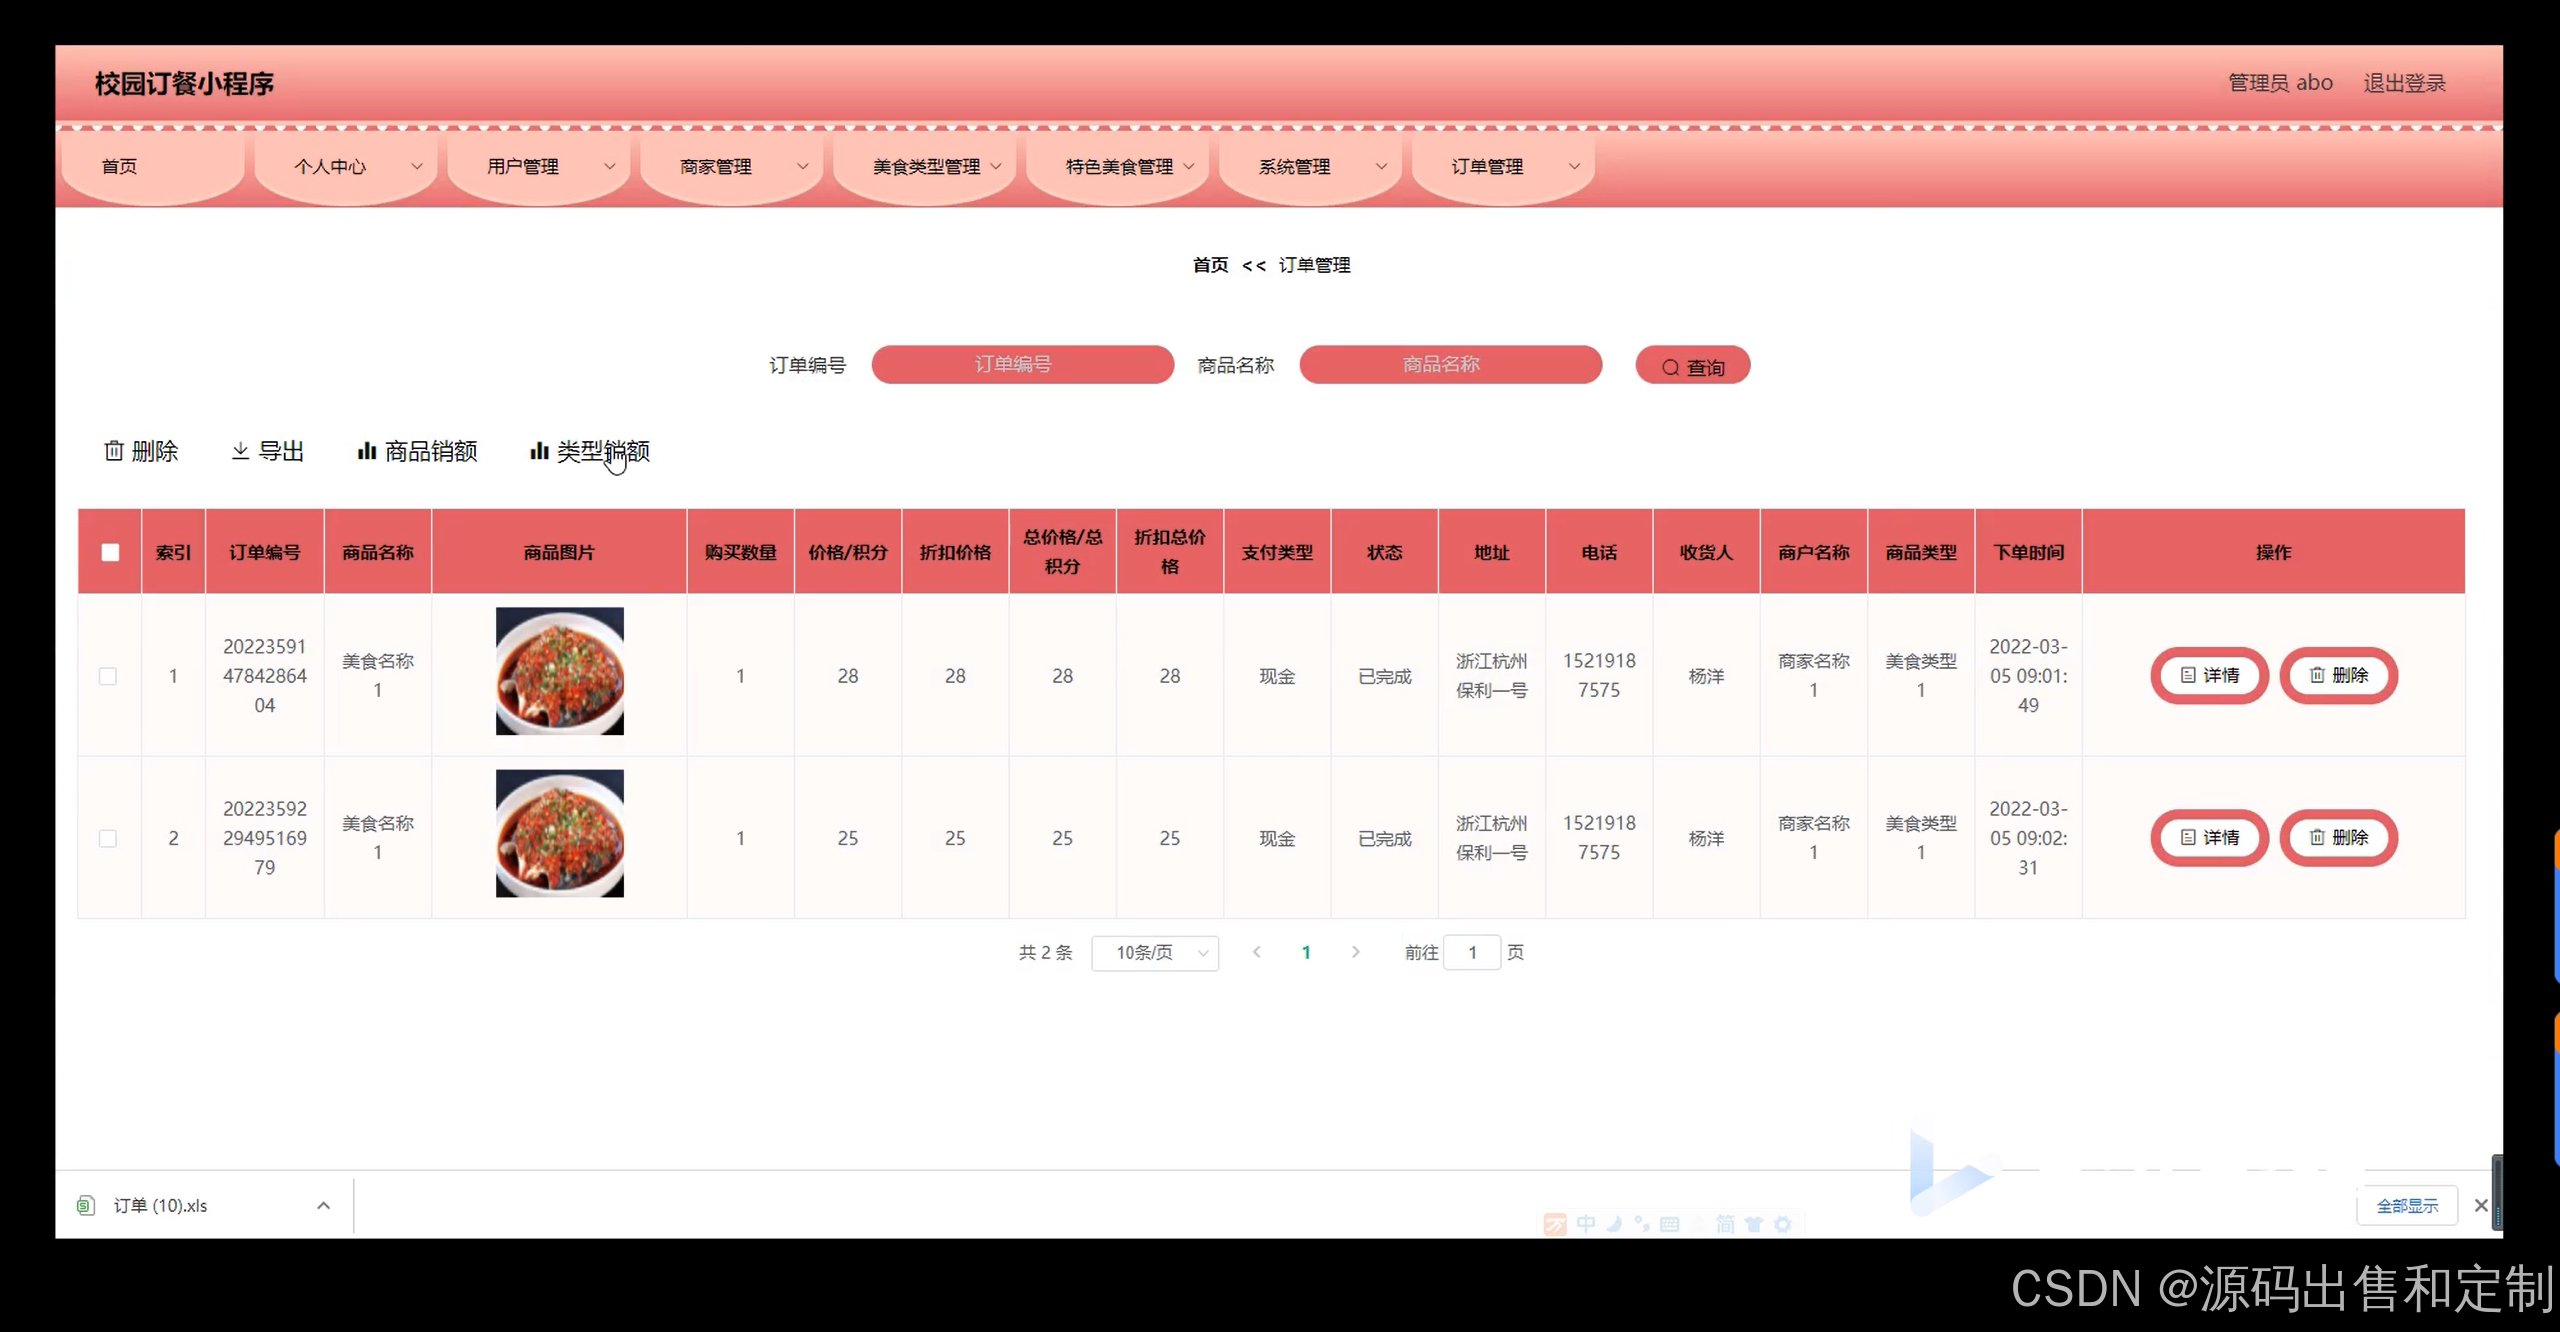
Task: Click the 退出登录 (log out) link
Action: [x=2404, y=83]
